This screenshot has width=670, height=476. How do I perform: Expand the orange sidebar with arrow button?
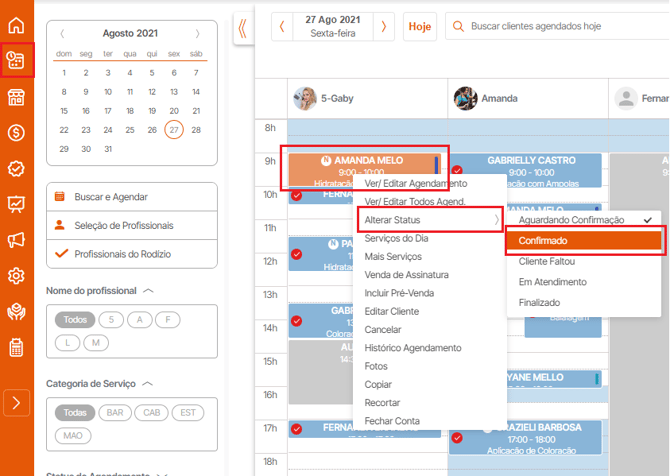(x=16, y=403)
